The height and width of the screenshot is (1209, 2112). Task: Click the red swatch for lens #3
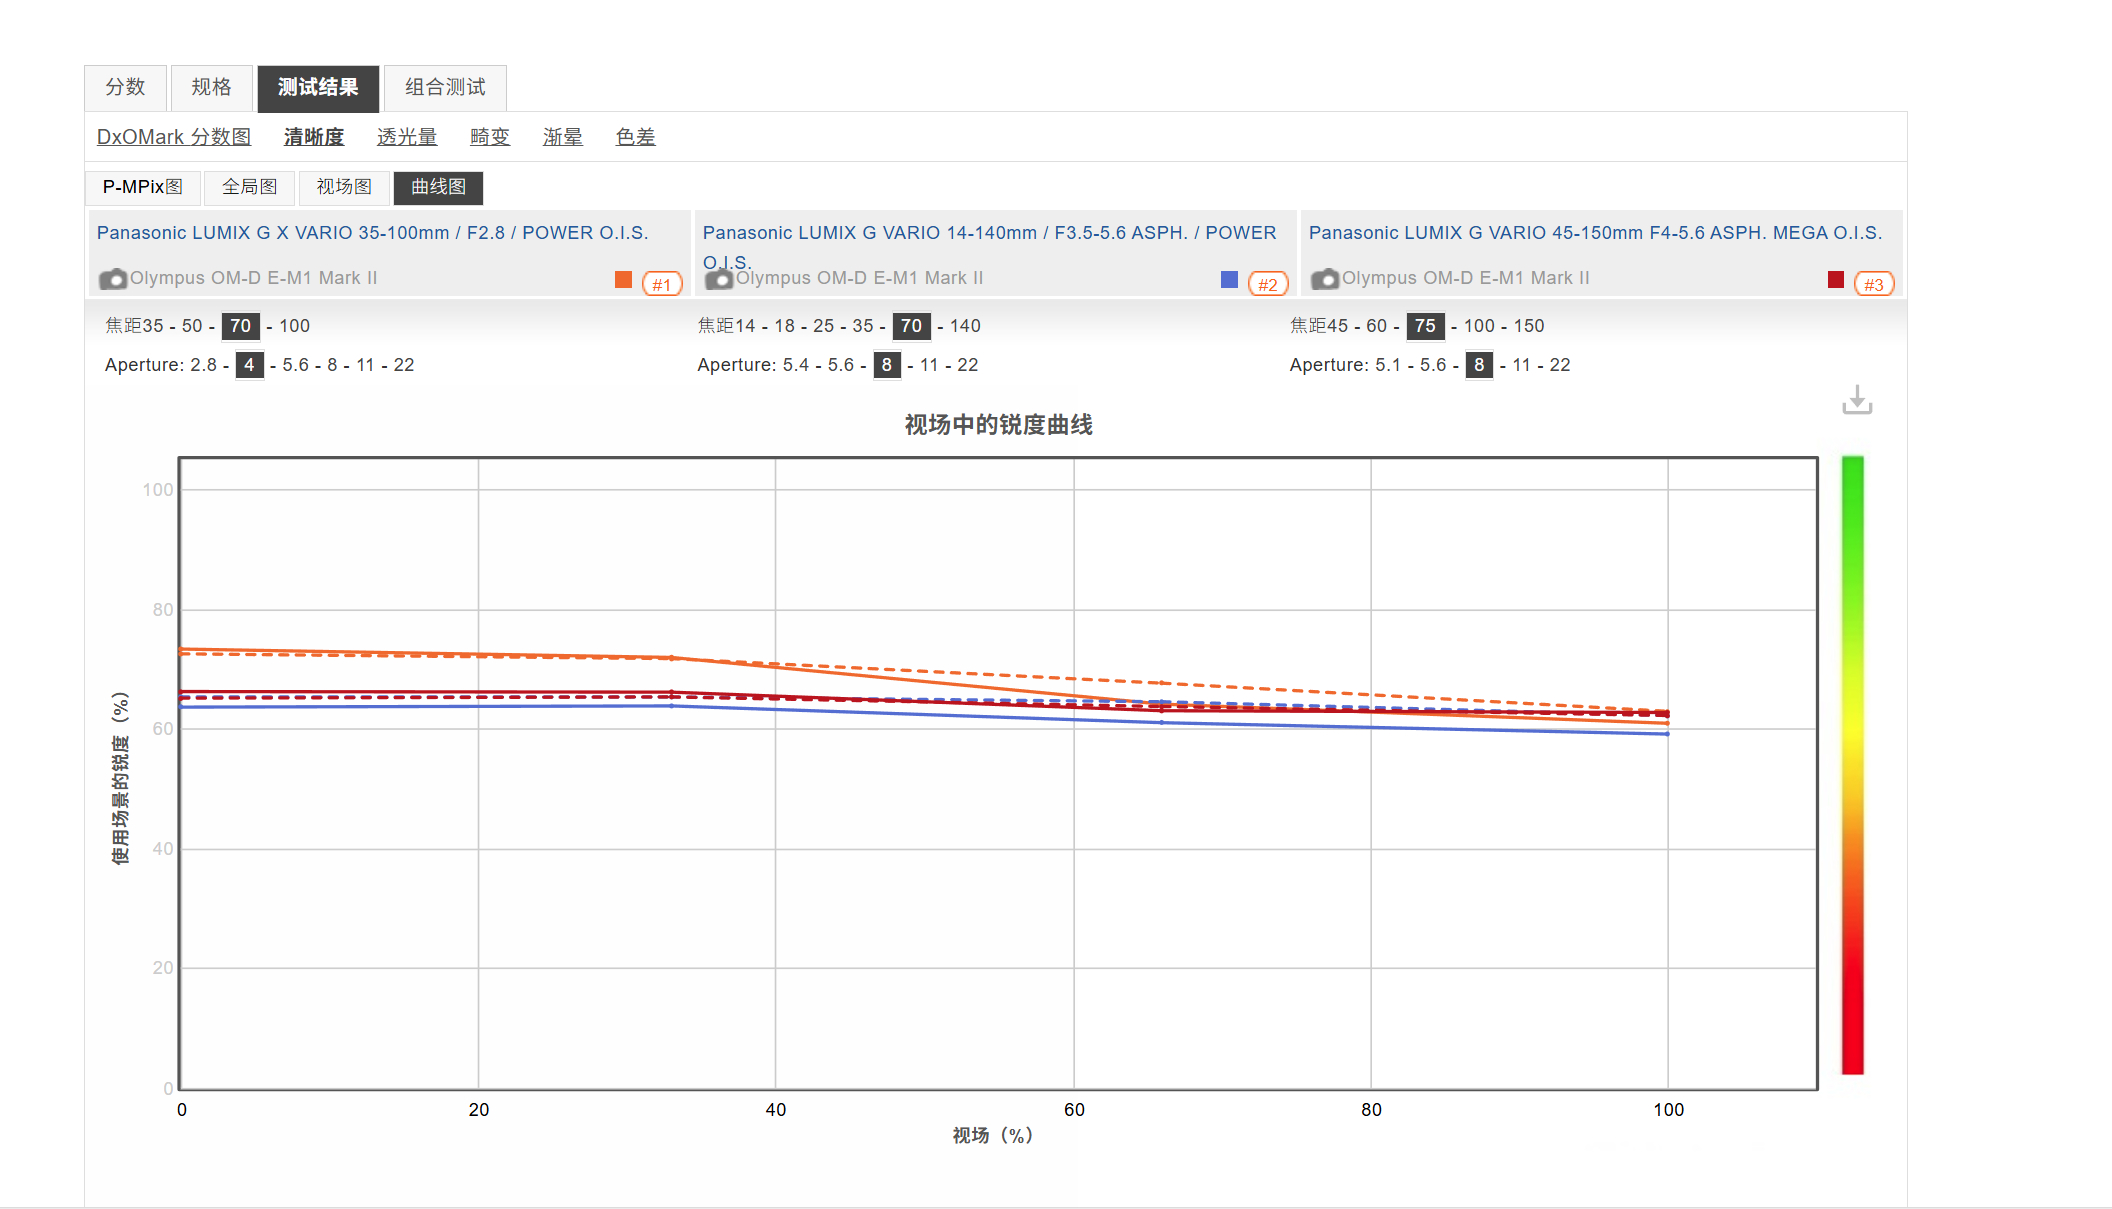coord(1835,279)
